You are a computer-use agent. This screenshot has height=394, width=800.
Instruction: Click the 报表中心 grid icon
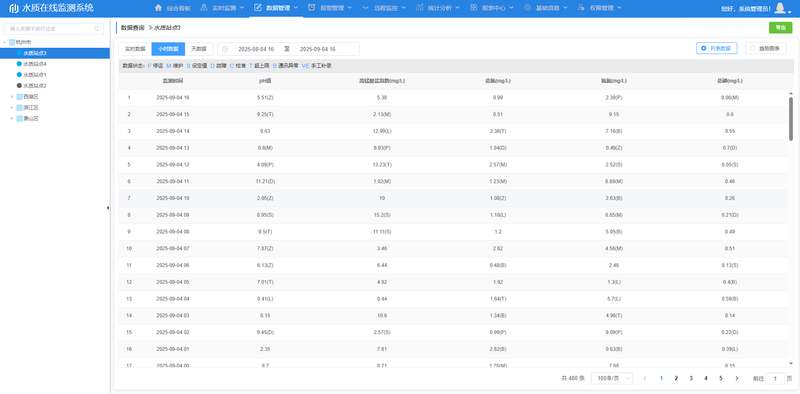pos(473,8)
